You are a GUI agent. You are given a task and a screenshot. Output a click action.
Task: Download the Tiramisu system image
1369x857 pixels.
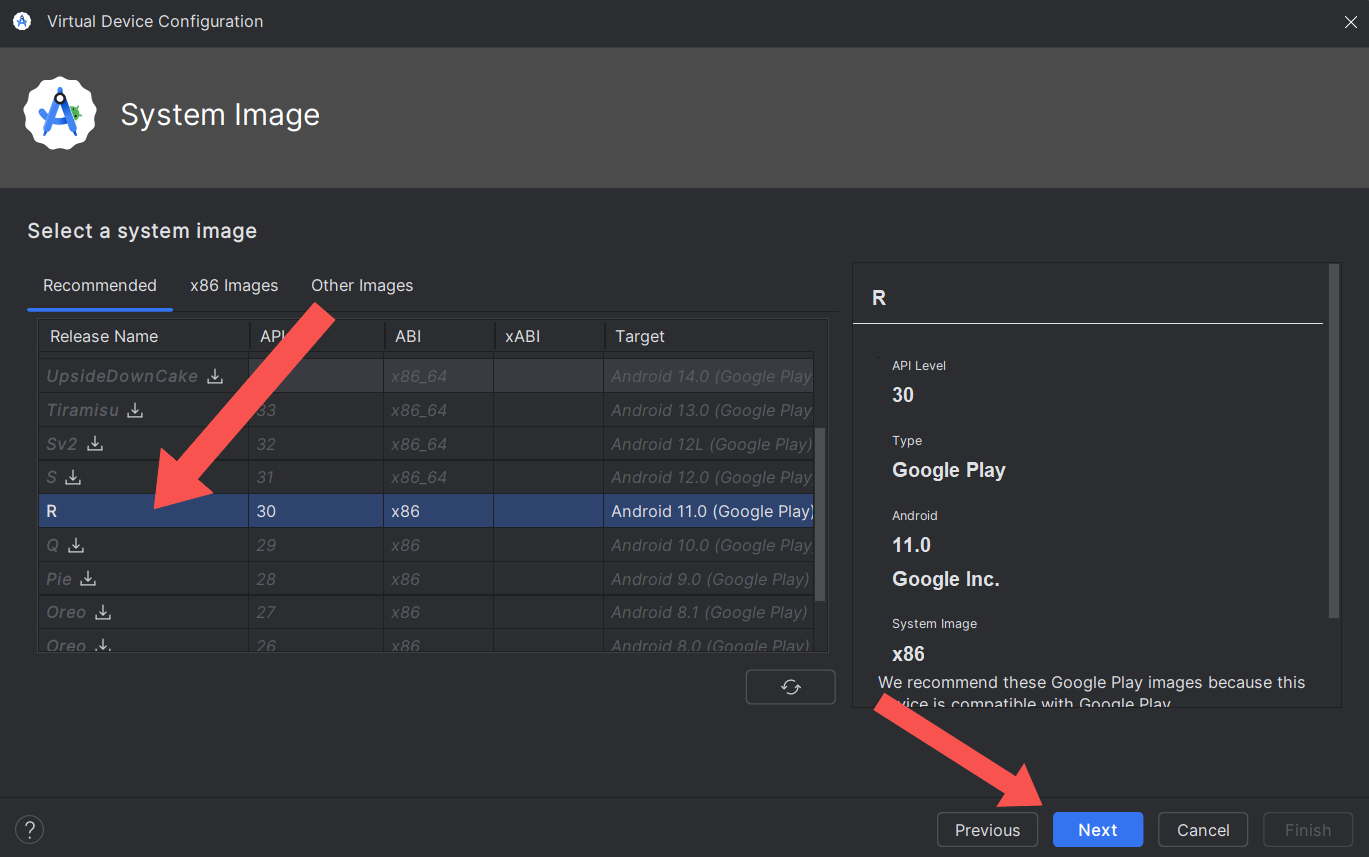(x=135, y=410)
